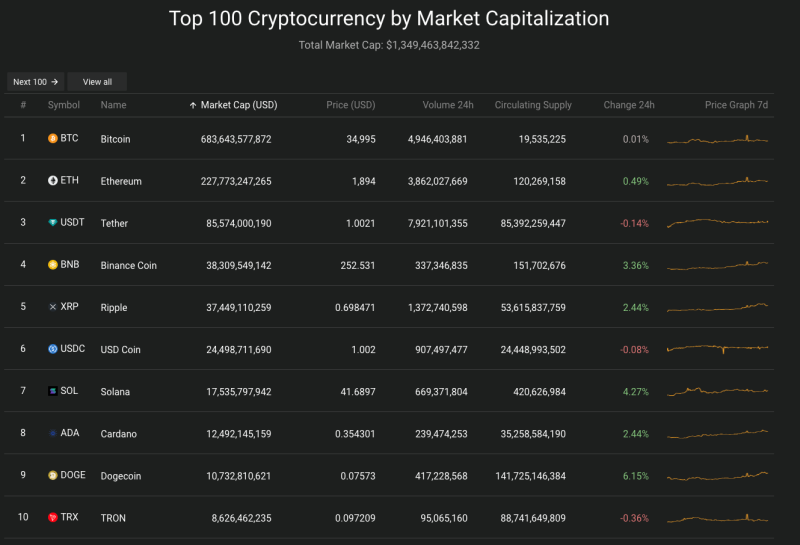Click the # rank column header

pos(23,105)
